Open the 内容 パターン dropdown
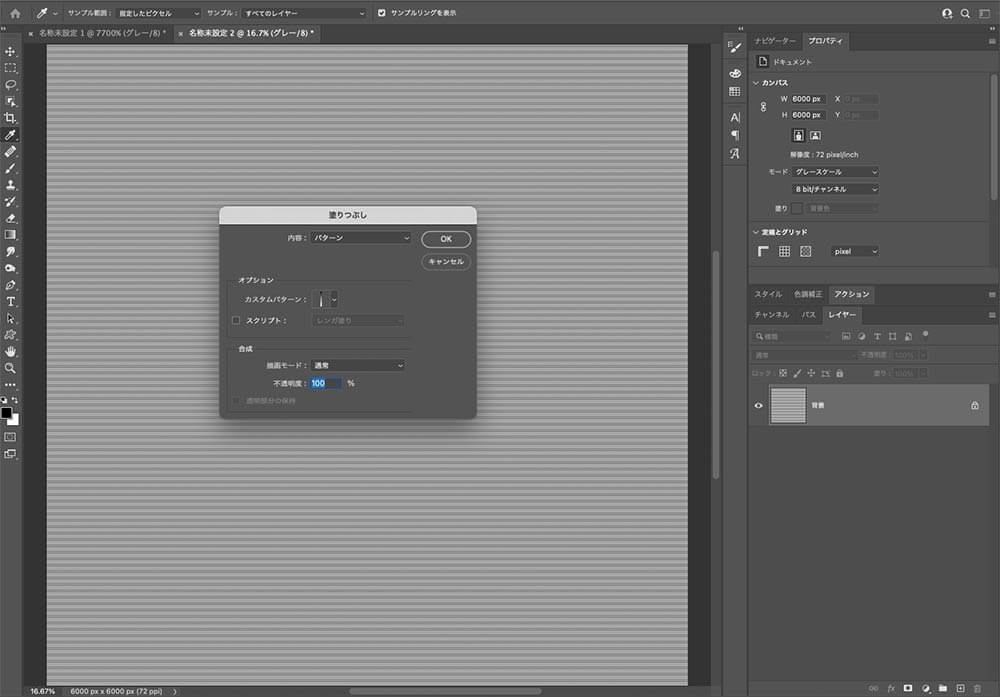The image size is (1000, 697). click(x=361, y=238)
